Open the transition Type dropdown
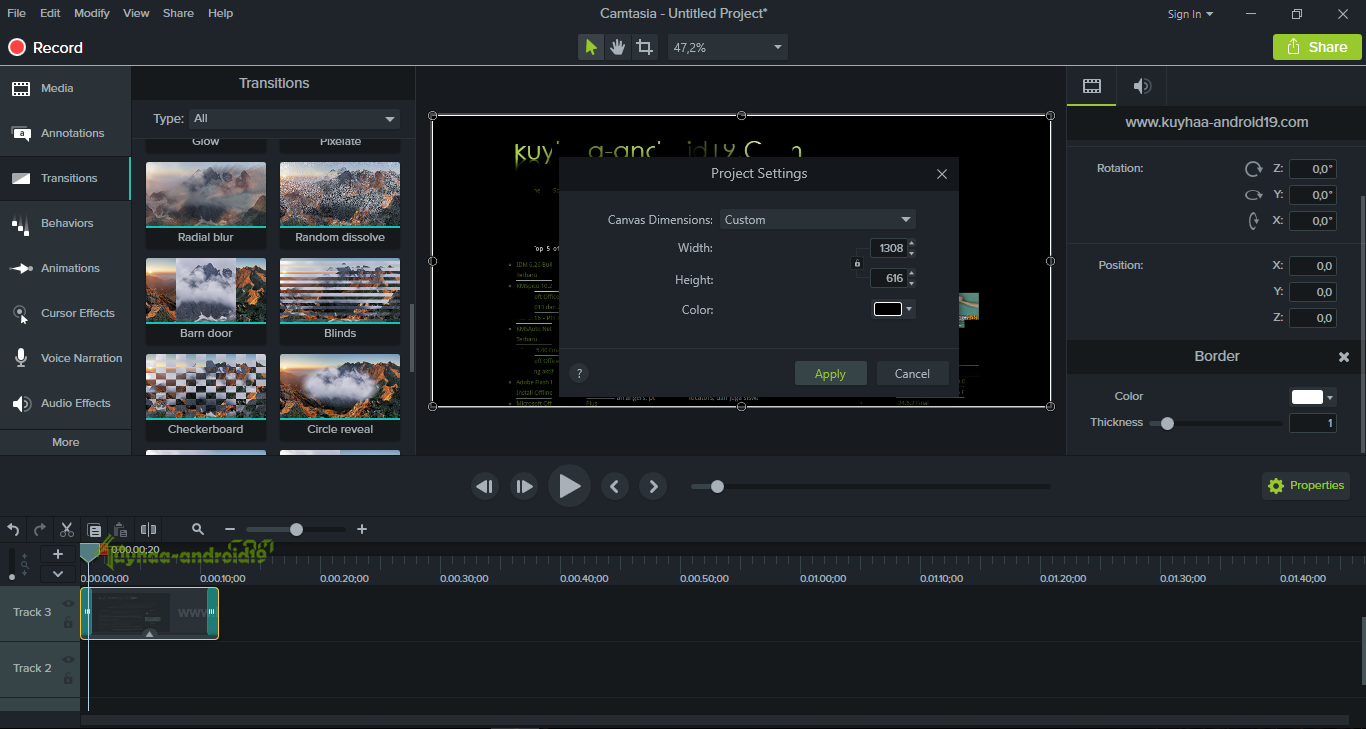Screen dimensions: 1366x729 point(294,118)
